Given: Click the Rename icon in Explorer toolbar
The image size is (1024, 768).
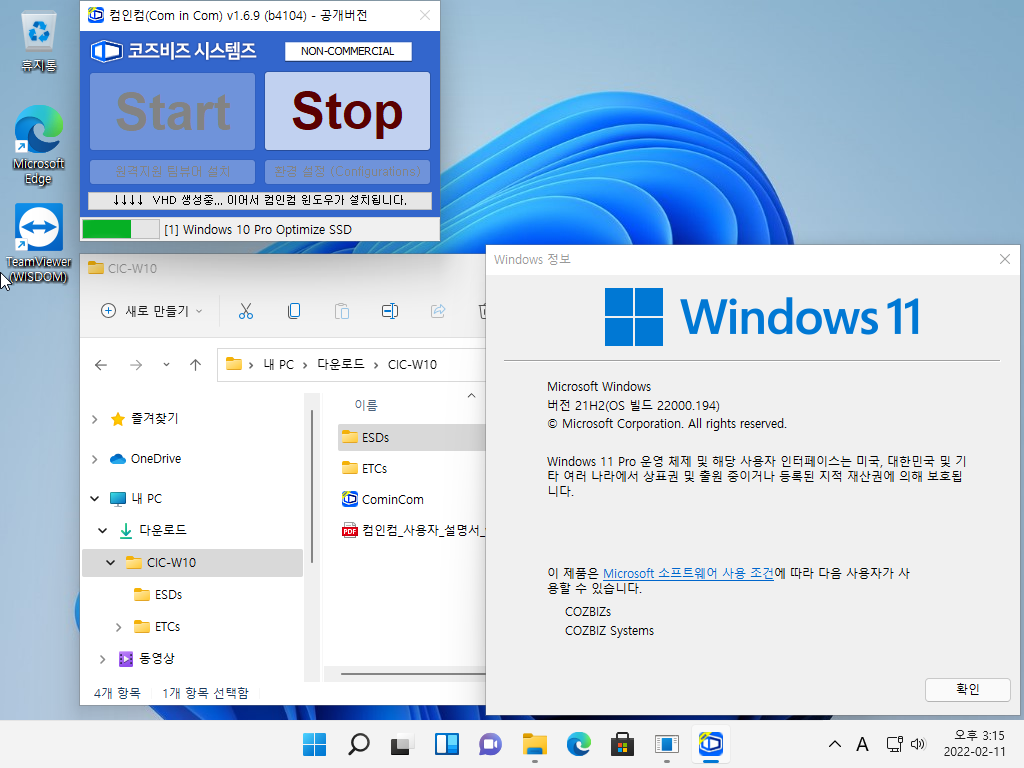Looking at the screenshot, I should (x=390, y=312).
